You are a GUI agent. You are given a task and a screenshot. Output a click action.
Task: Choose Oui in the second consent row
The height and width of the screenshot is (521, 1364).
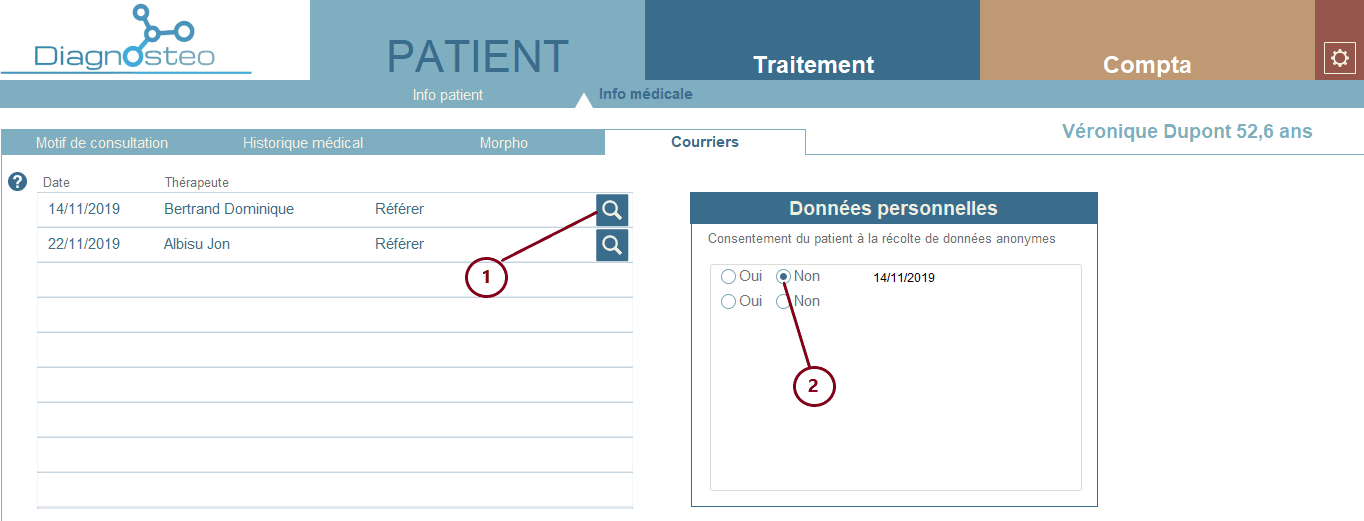[729, 302]
